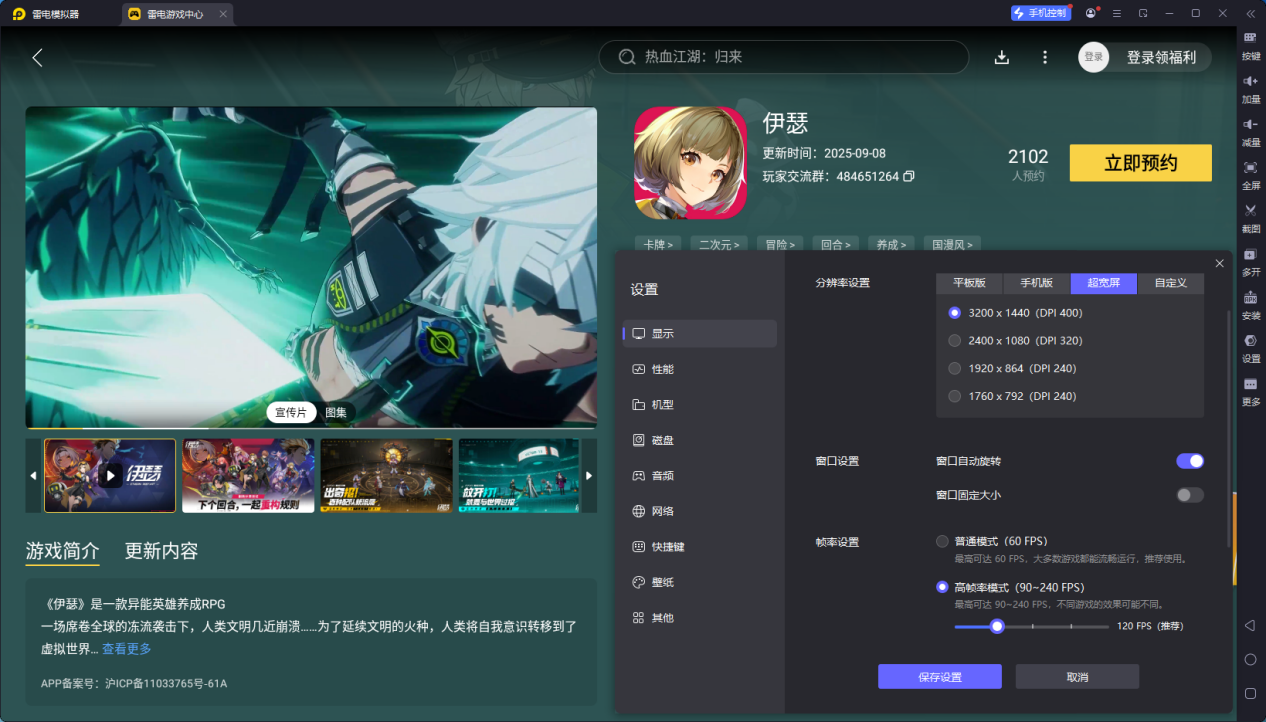The height and width of the screenshot is (722, 1266).
Task: Open the 养成 tag
Action: tap(889, 244)
